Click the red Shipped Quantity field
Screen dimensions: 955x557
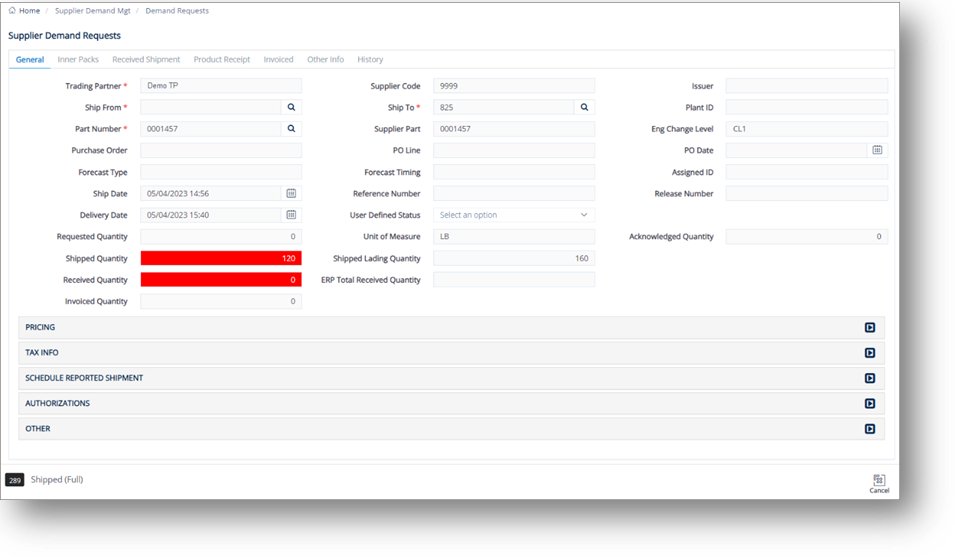(221, 258)
